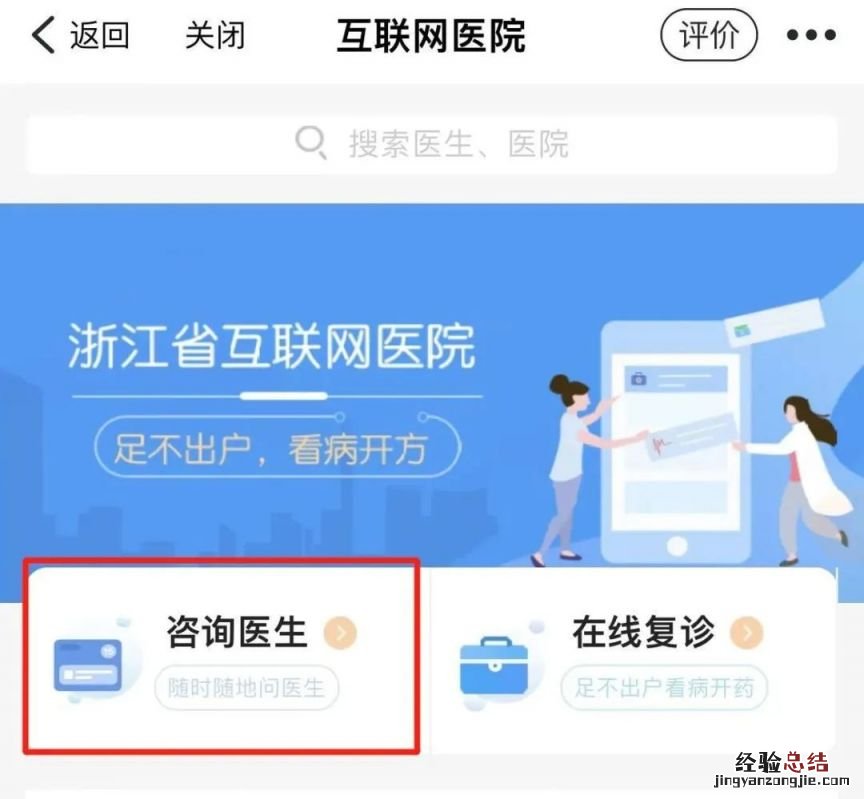Tap the phone illustration in banner
Viewport: 864px width, 799px height.
click(677, 442)
